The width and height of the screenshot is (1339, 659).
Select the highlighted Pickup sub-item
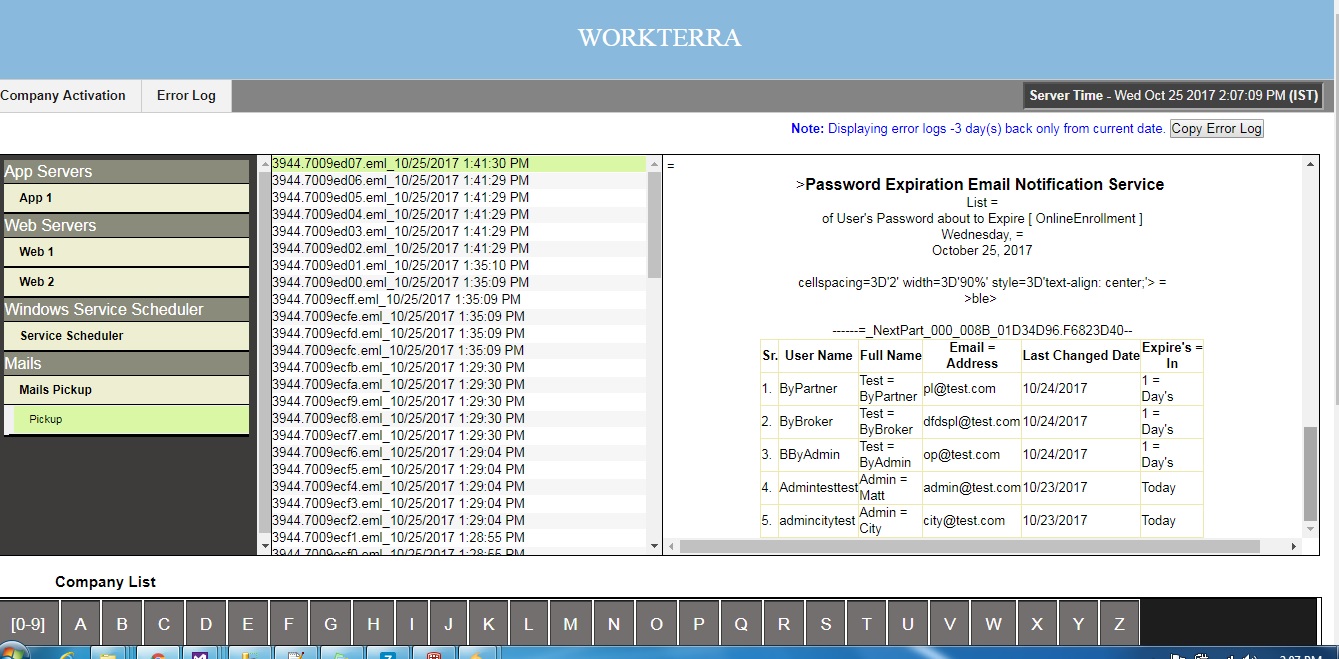(x=130, y=419)
